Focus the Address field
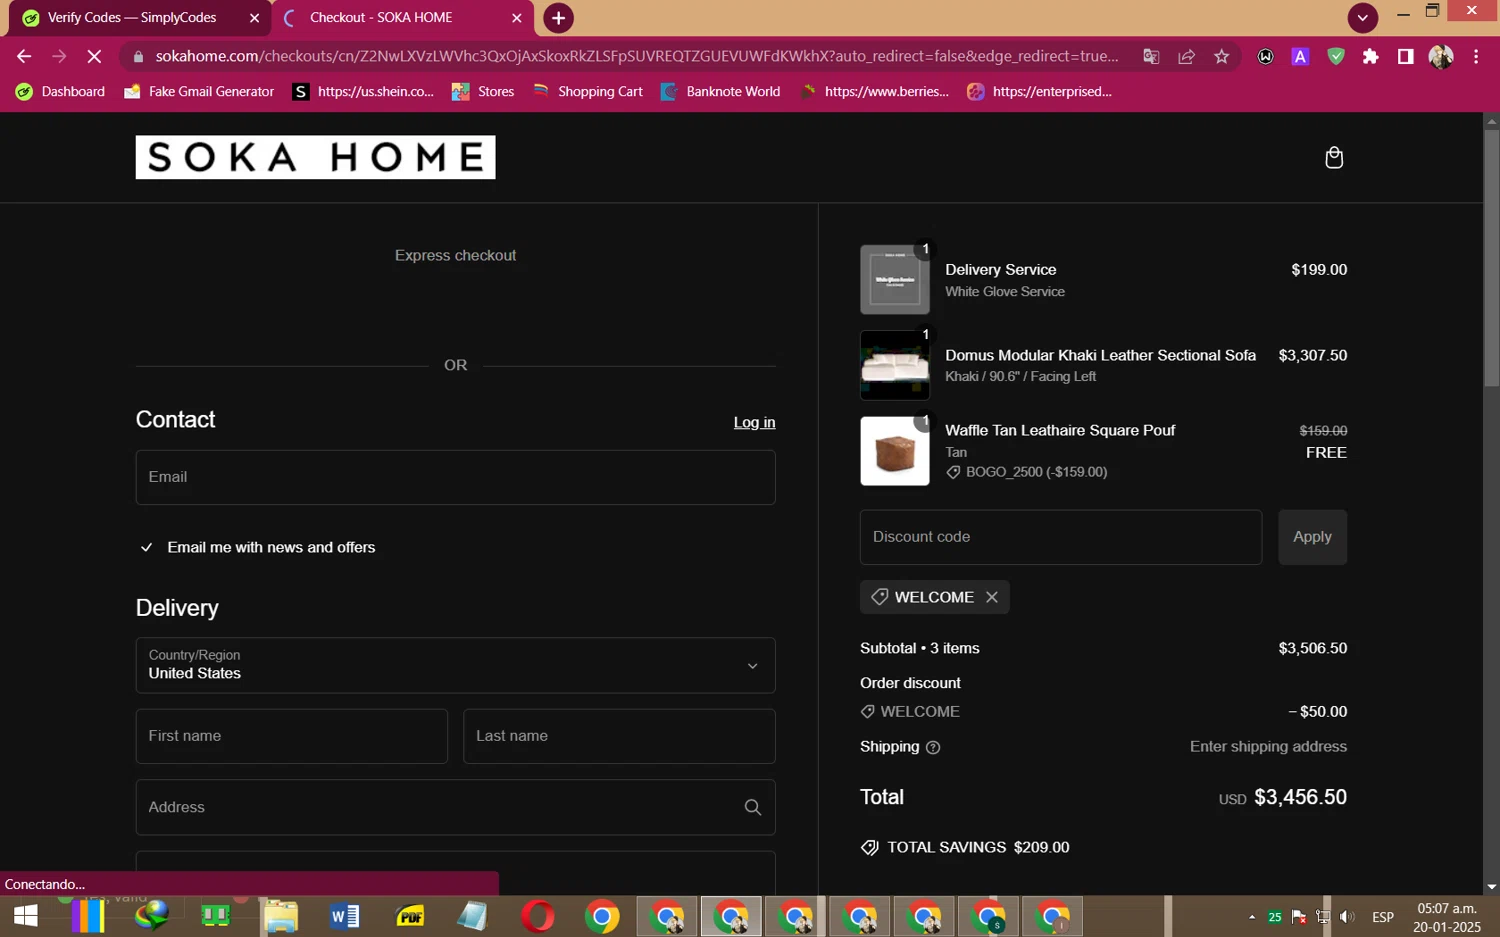This screenshot has height=937, width=1500. (455, 807)
